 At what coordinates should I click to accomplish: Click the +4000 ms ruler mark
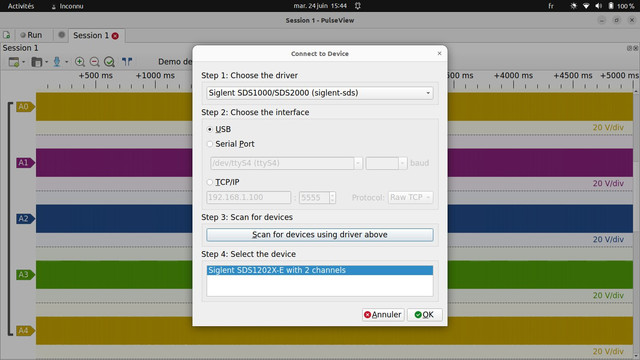513,76
